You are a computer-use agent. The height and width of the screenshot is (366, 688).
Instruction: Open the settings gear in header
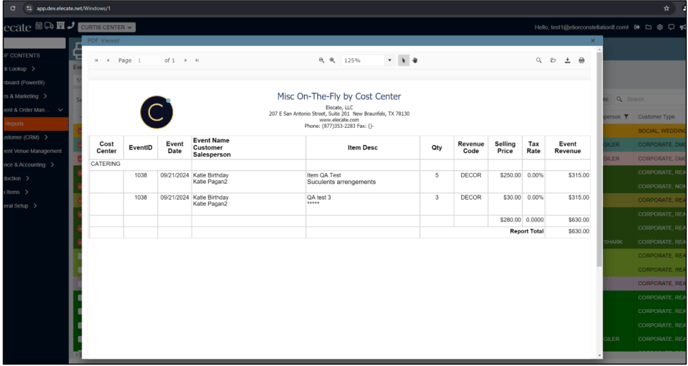[660, 27]
